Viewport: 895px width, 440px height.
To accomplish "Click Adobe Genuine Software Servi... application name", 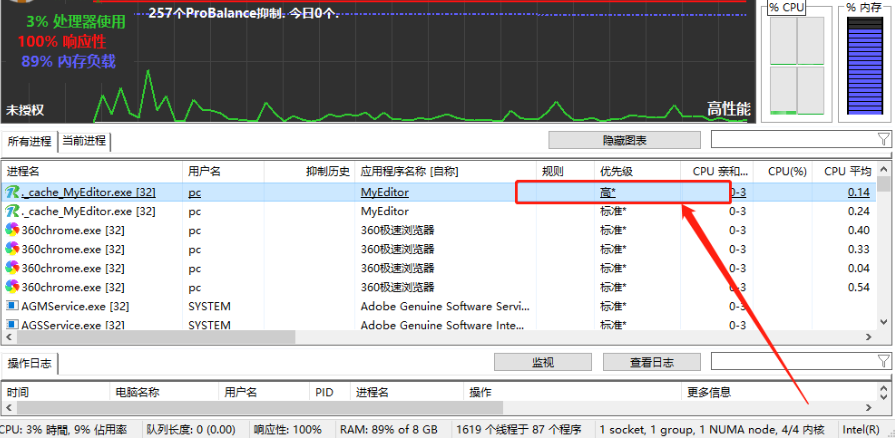I will tap(445, 306).
